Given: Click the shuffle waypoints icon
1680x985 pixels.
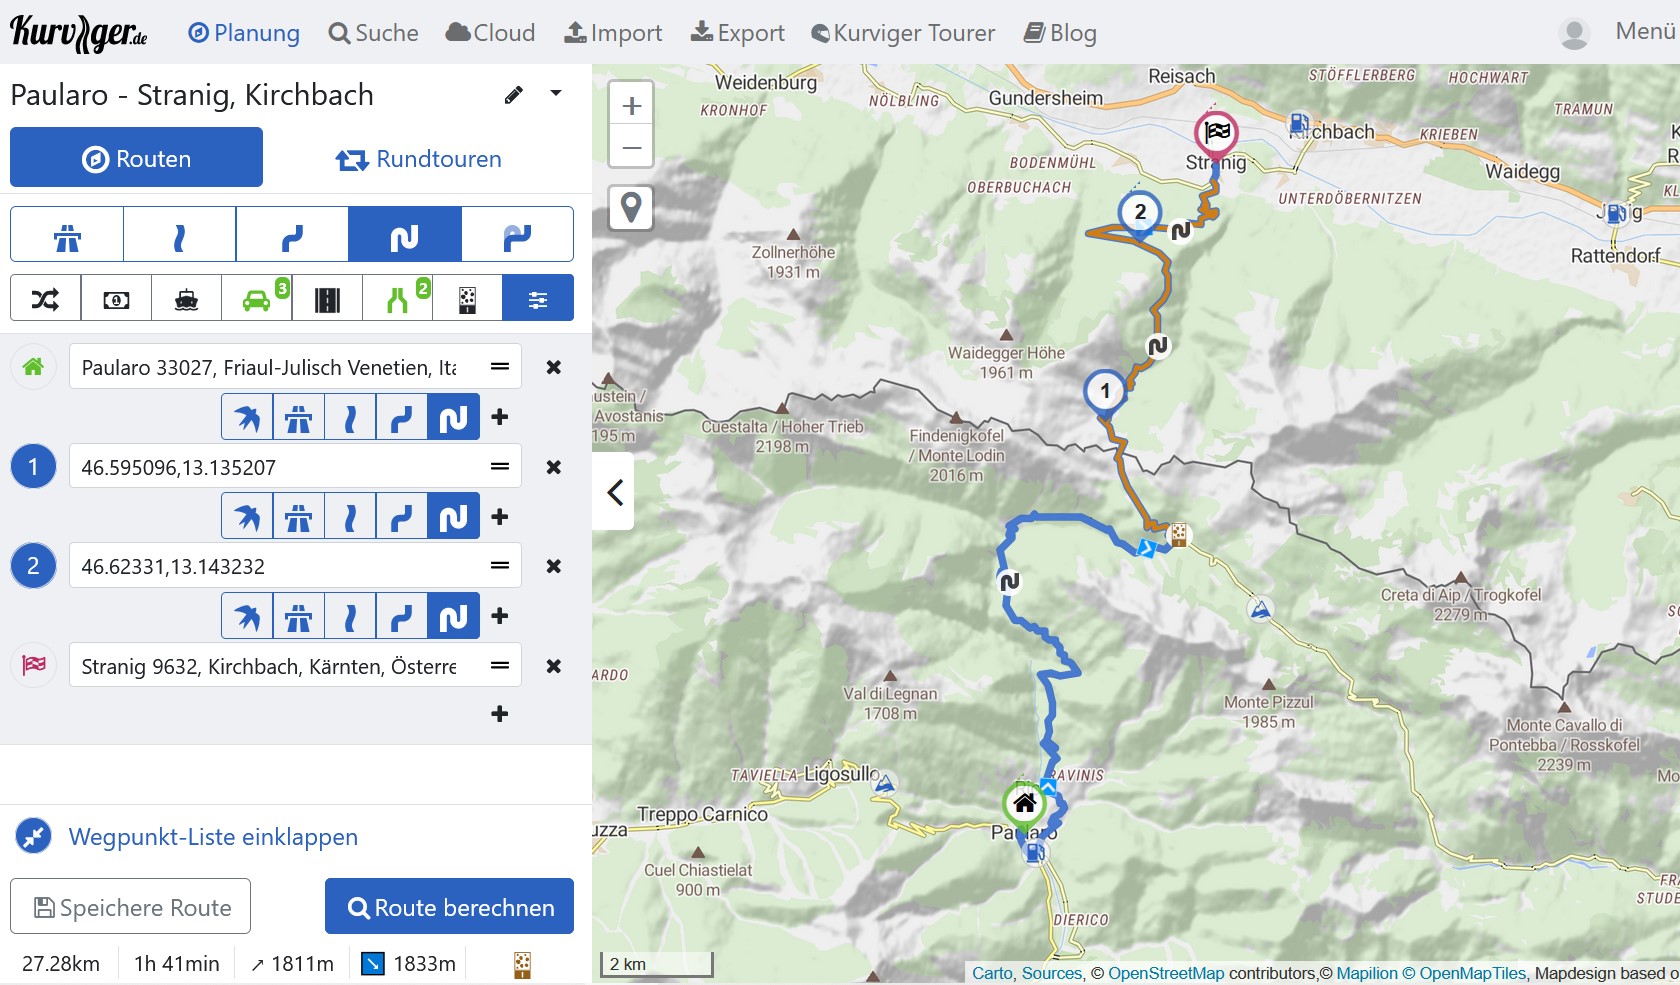Looking at the screenshot, I should tap(46, 298).
